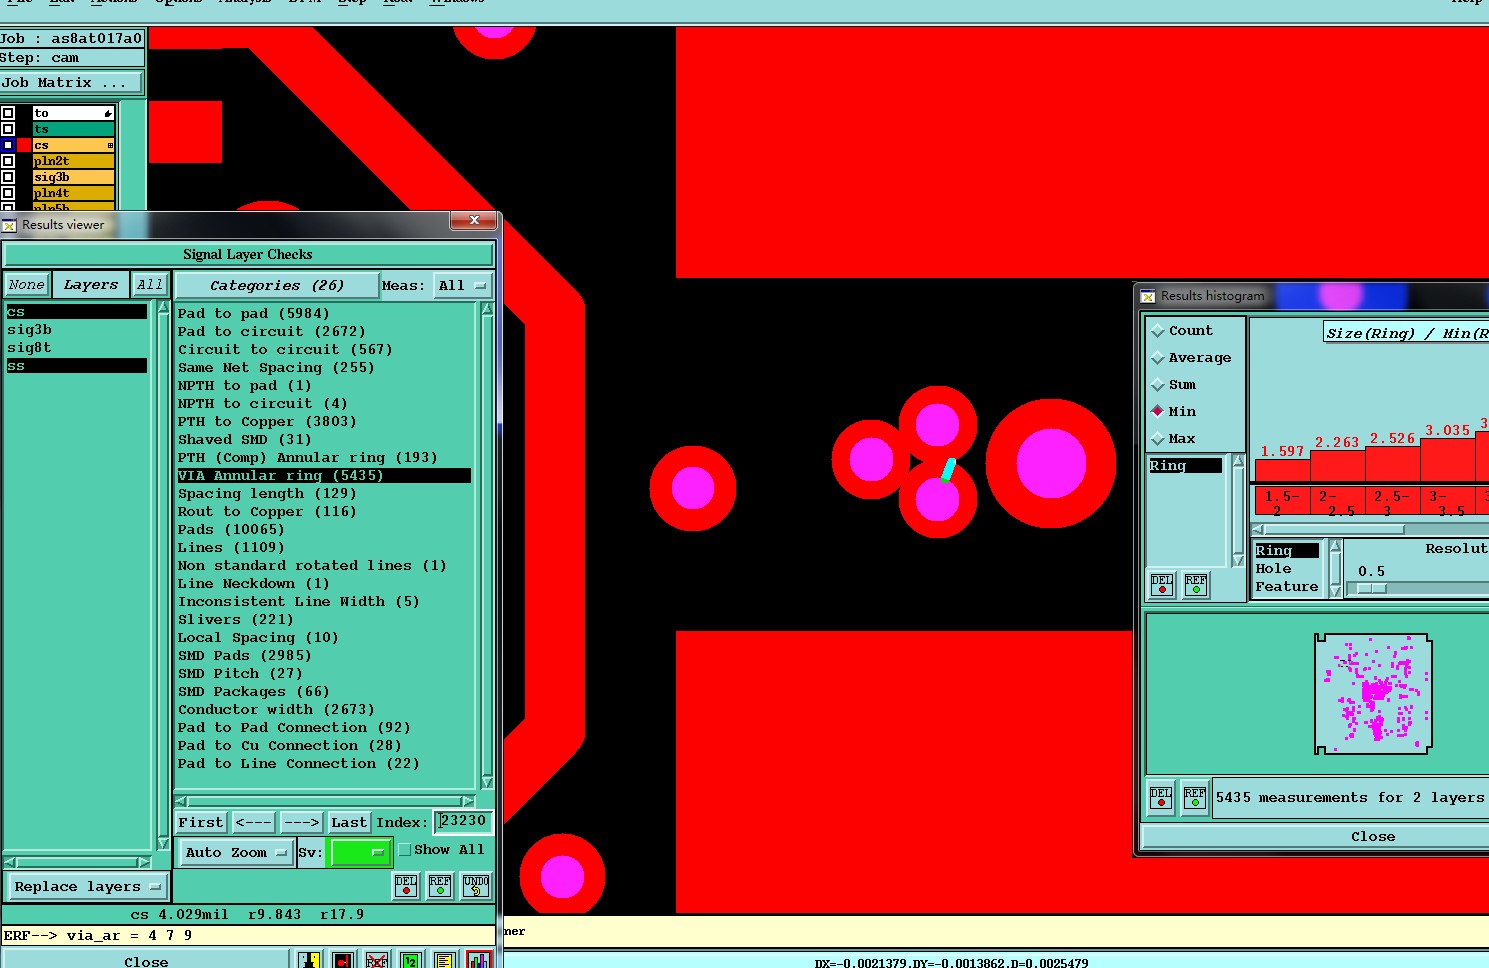Click the Categories (26) header
Viewport: 1489px width, 968px height.
click(x=277, y=286)
